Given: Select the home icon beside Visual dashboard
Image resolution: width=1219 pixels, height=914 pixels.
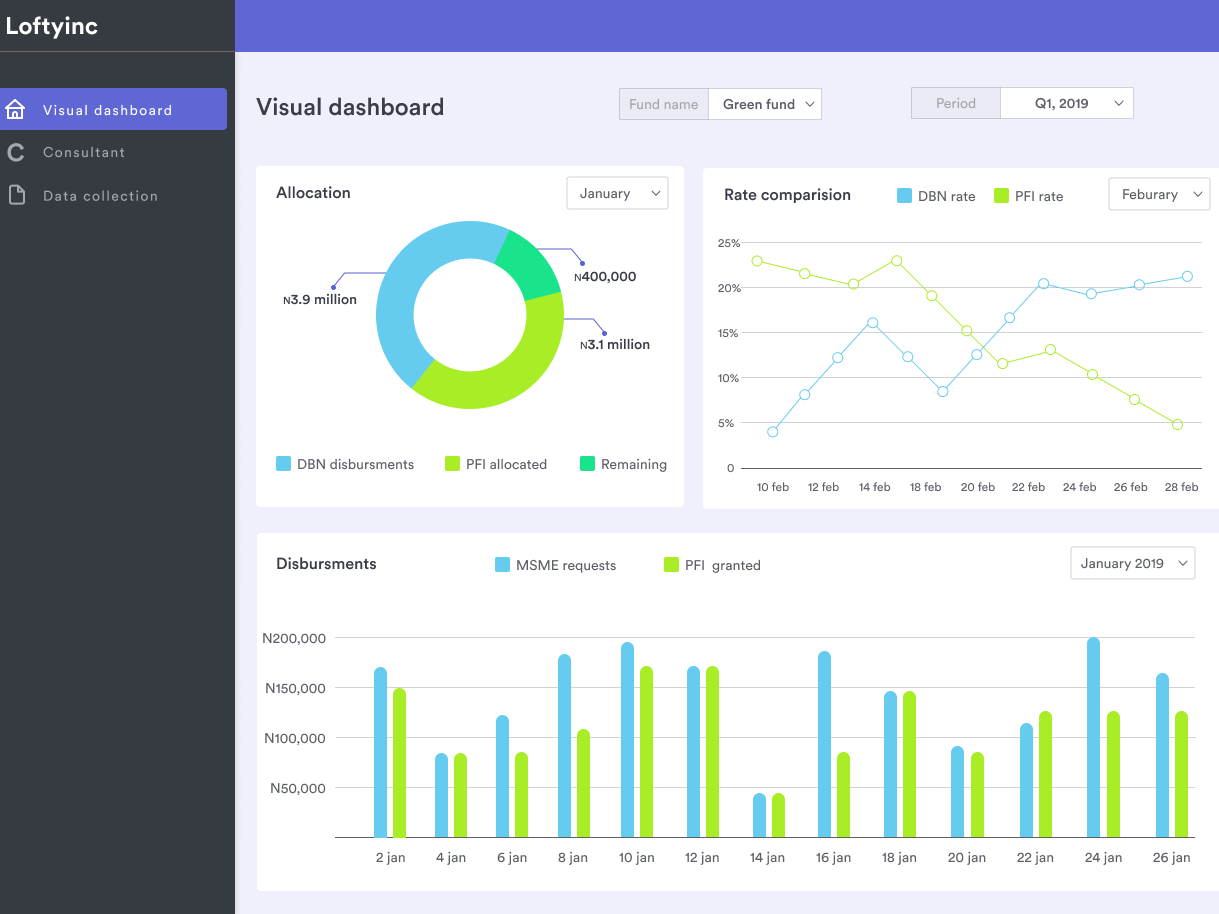Looking at the screenshot, I should [x=16, y=108].
